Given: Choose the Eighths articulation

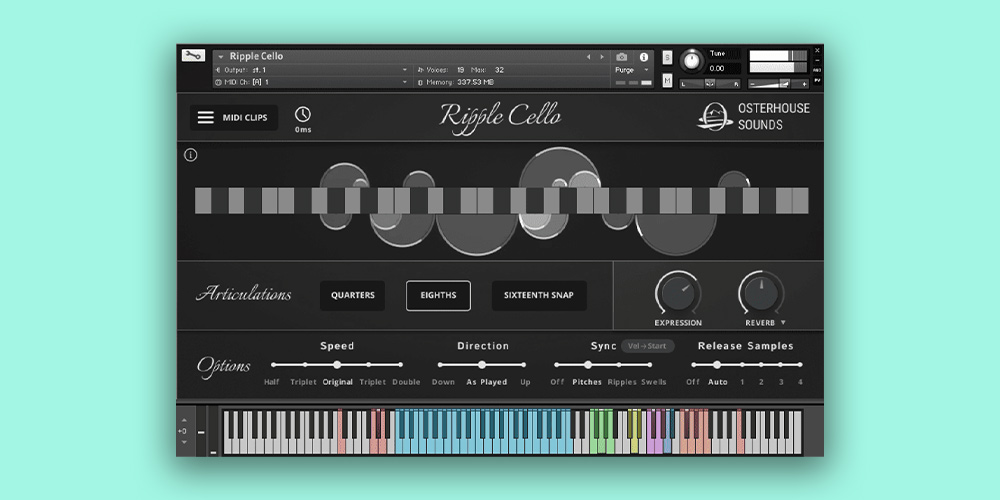Looking at the screenshot, I should click(x=438, y=296).
